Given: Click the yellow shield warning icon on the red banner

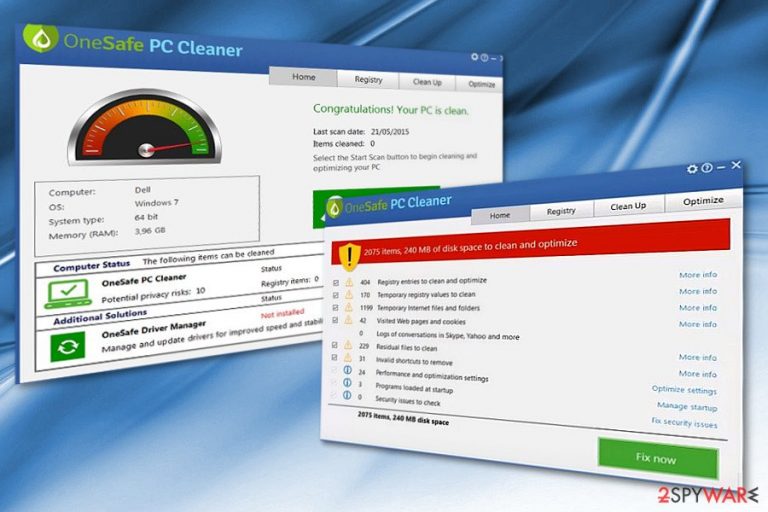Looking at the screenshot, I should point(349,256).
